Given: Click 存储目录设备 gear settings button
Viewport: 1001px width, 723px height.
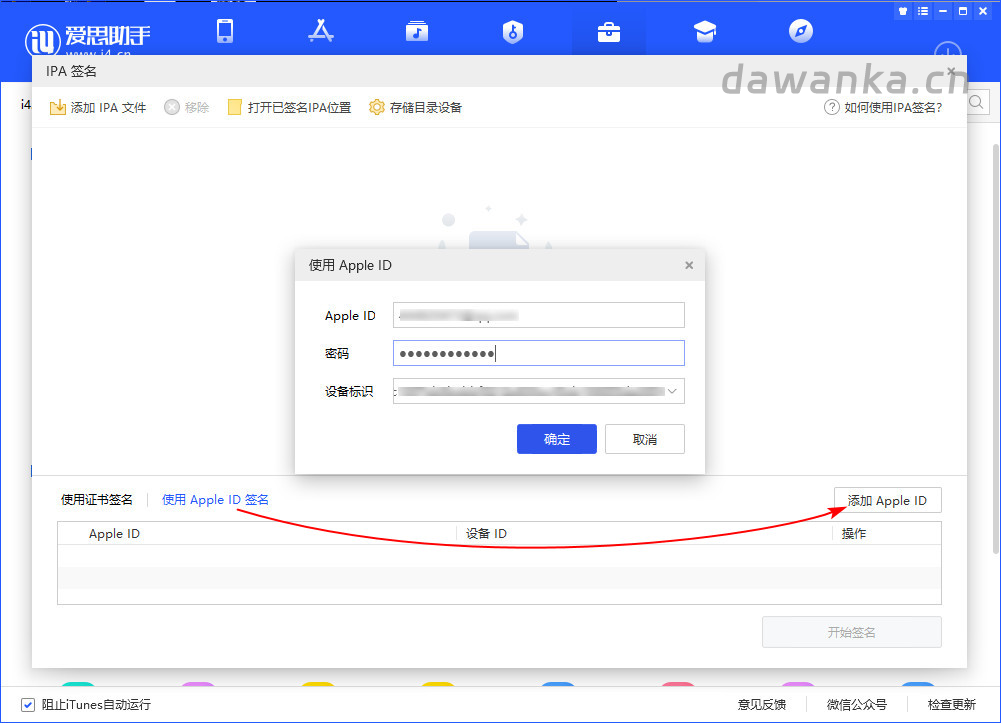Looking at the screenshot, I should click(x=415, y=107).
